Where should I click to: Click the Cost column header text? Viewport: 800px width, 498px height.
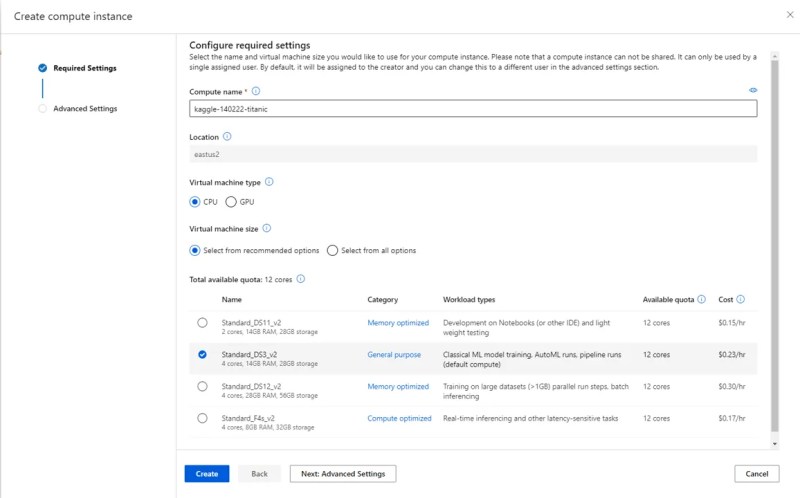pyautogui.click(x=726, y=300)
